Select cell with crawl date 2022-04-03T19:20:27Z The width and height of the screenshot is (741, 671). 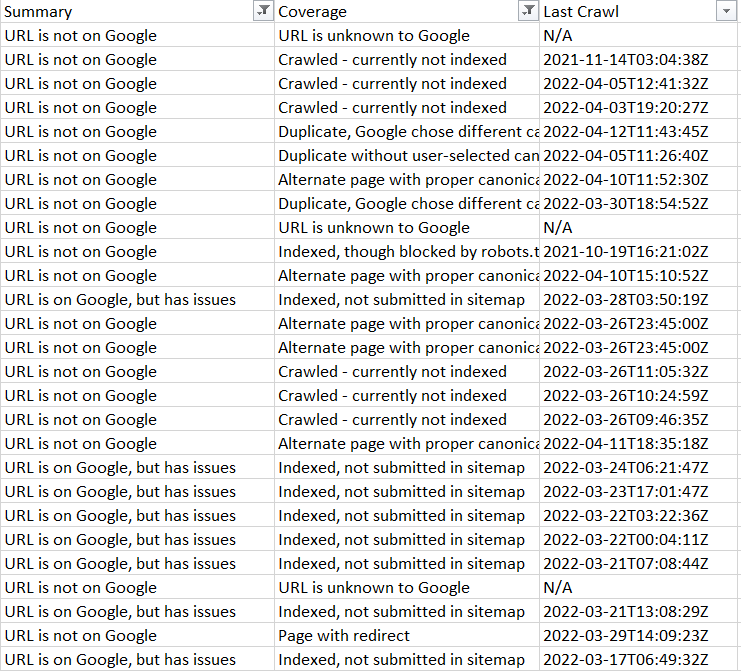pos(638,108)
